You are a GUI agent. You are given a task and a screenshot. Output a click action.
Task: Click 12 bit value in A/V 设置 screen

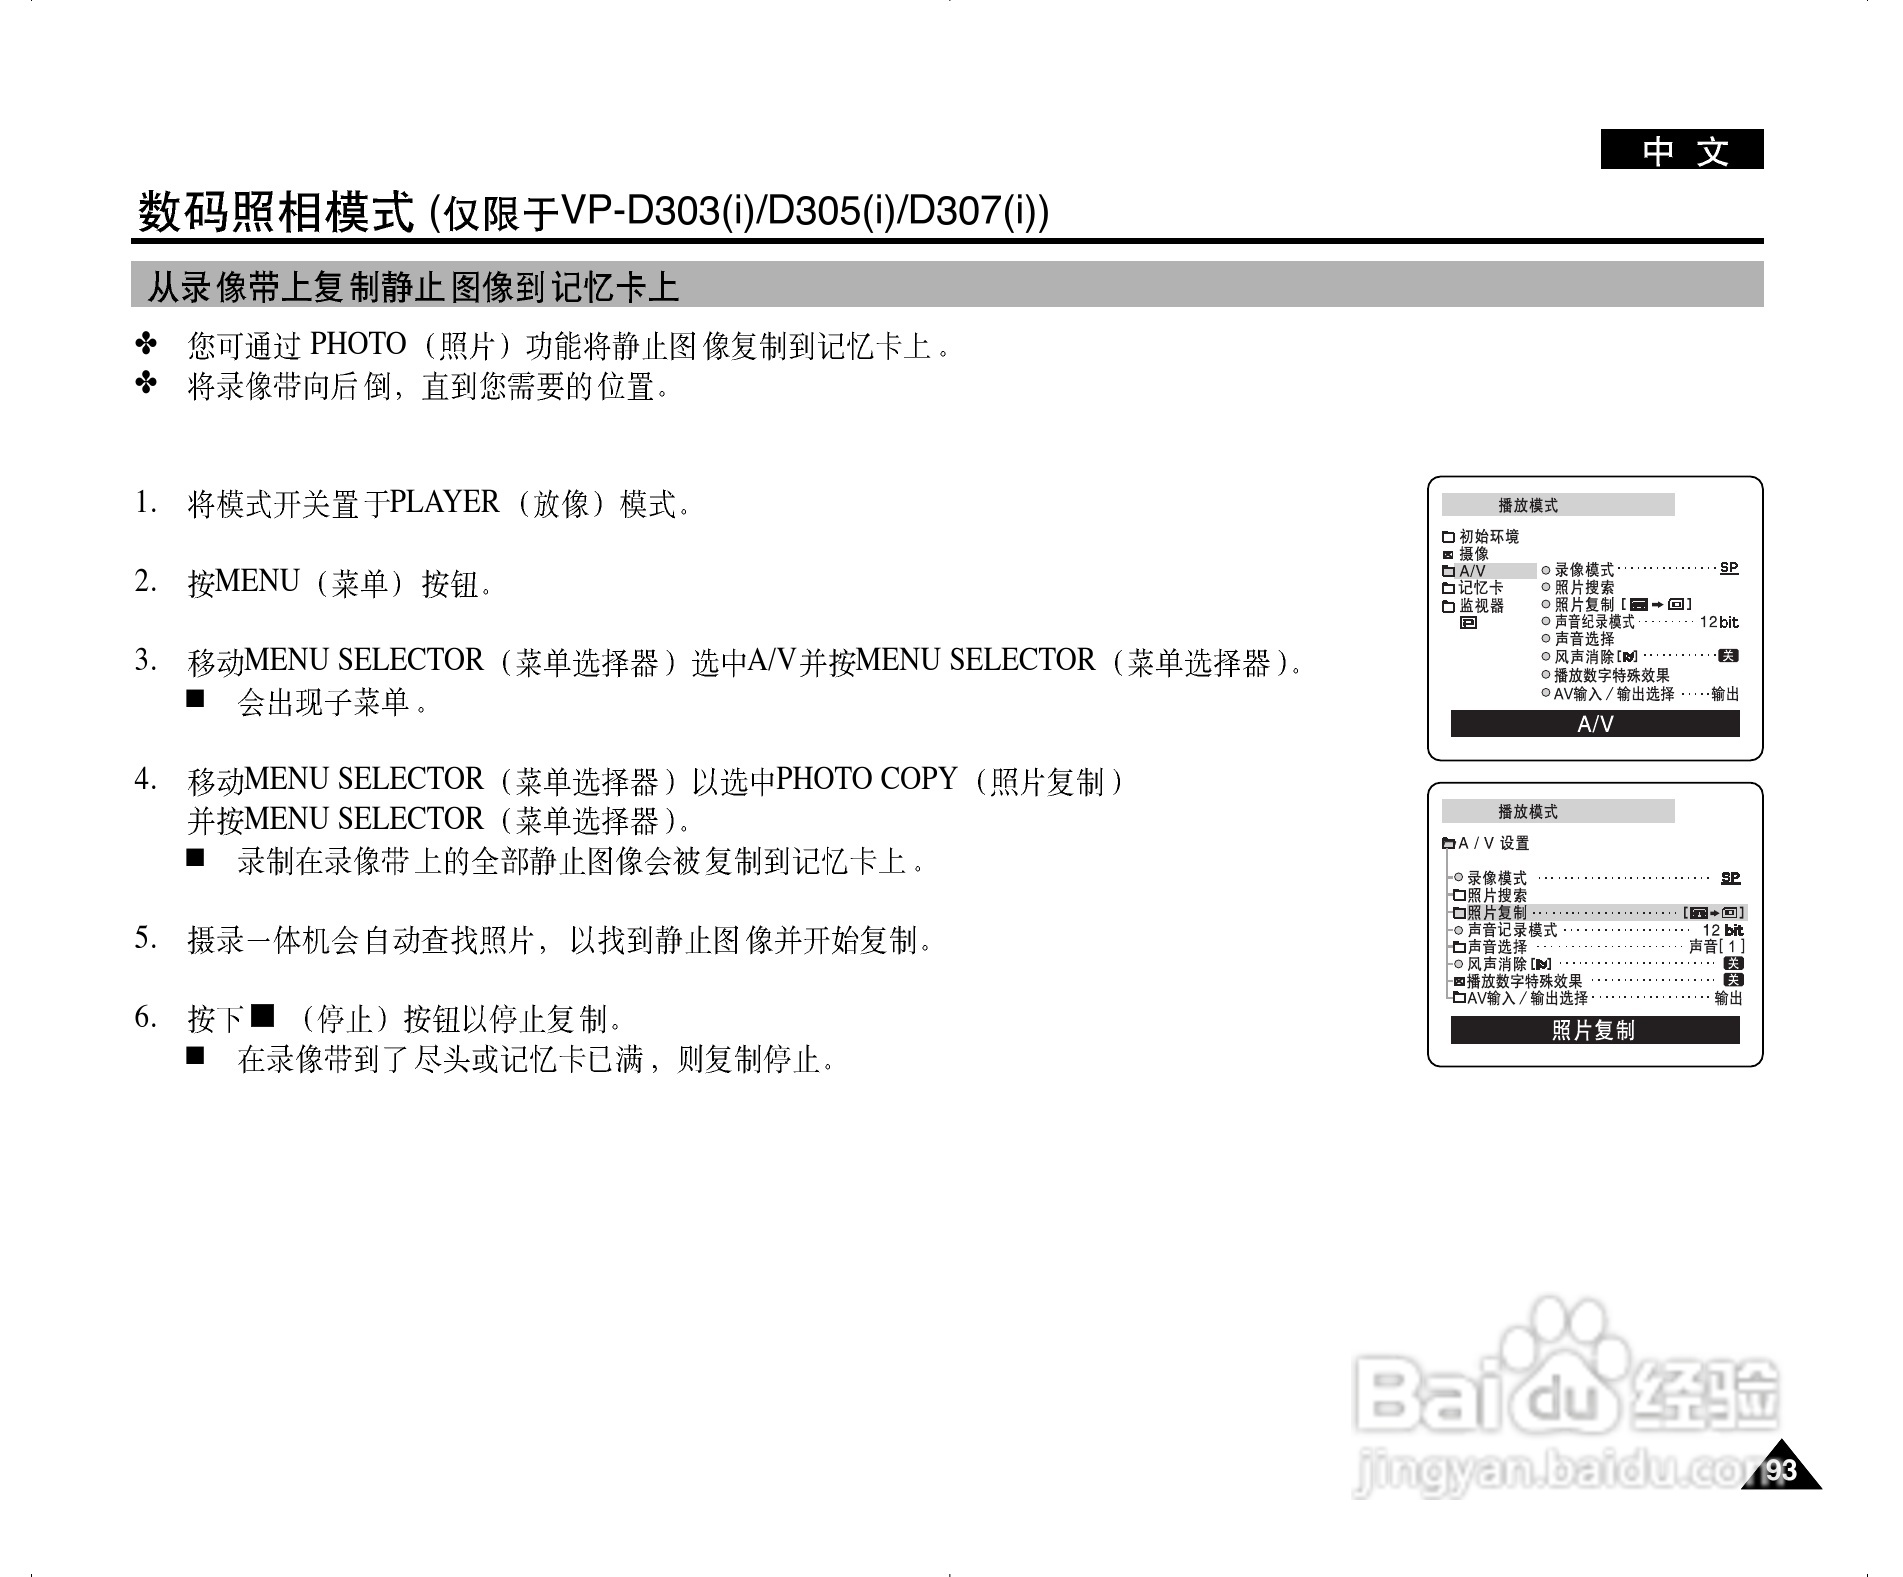[1723, 930]
